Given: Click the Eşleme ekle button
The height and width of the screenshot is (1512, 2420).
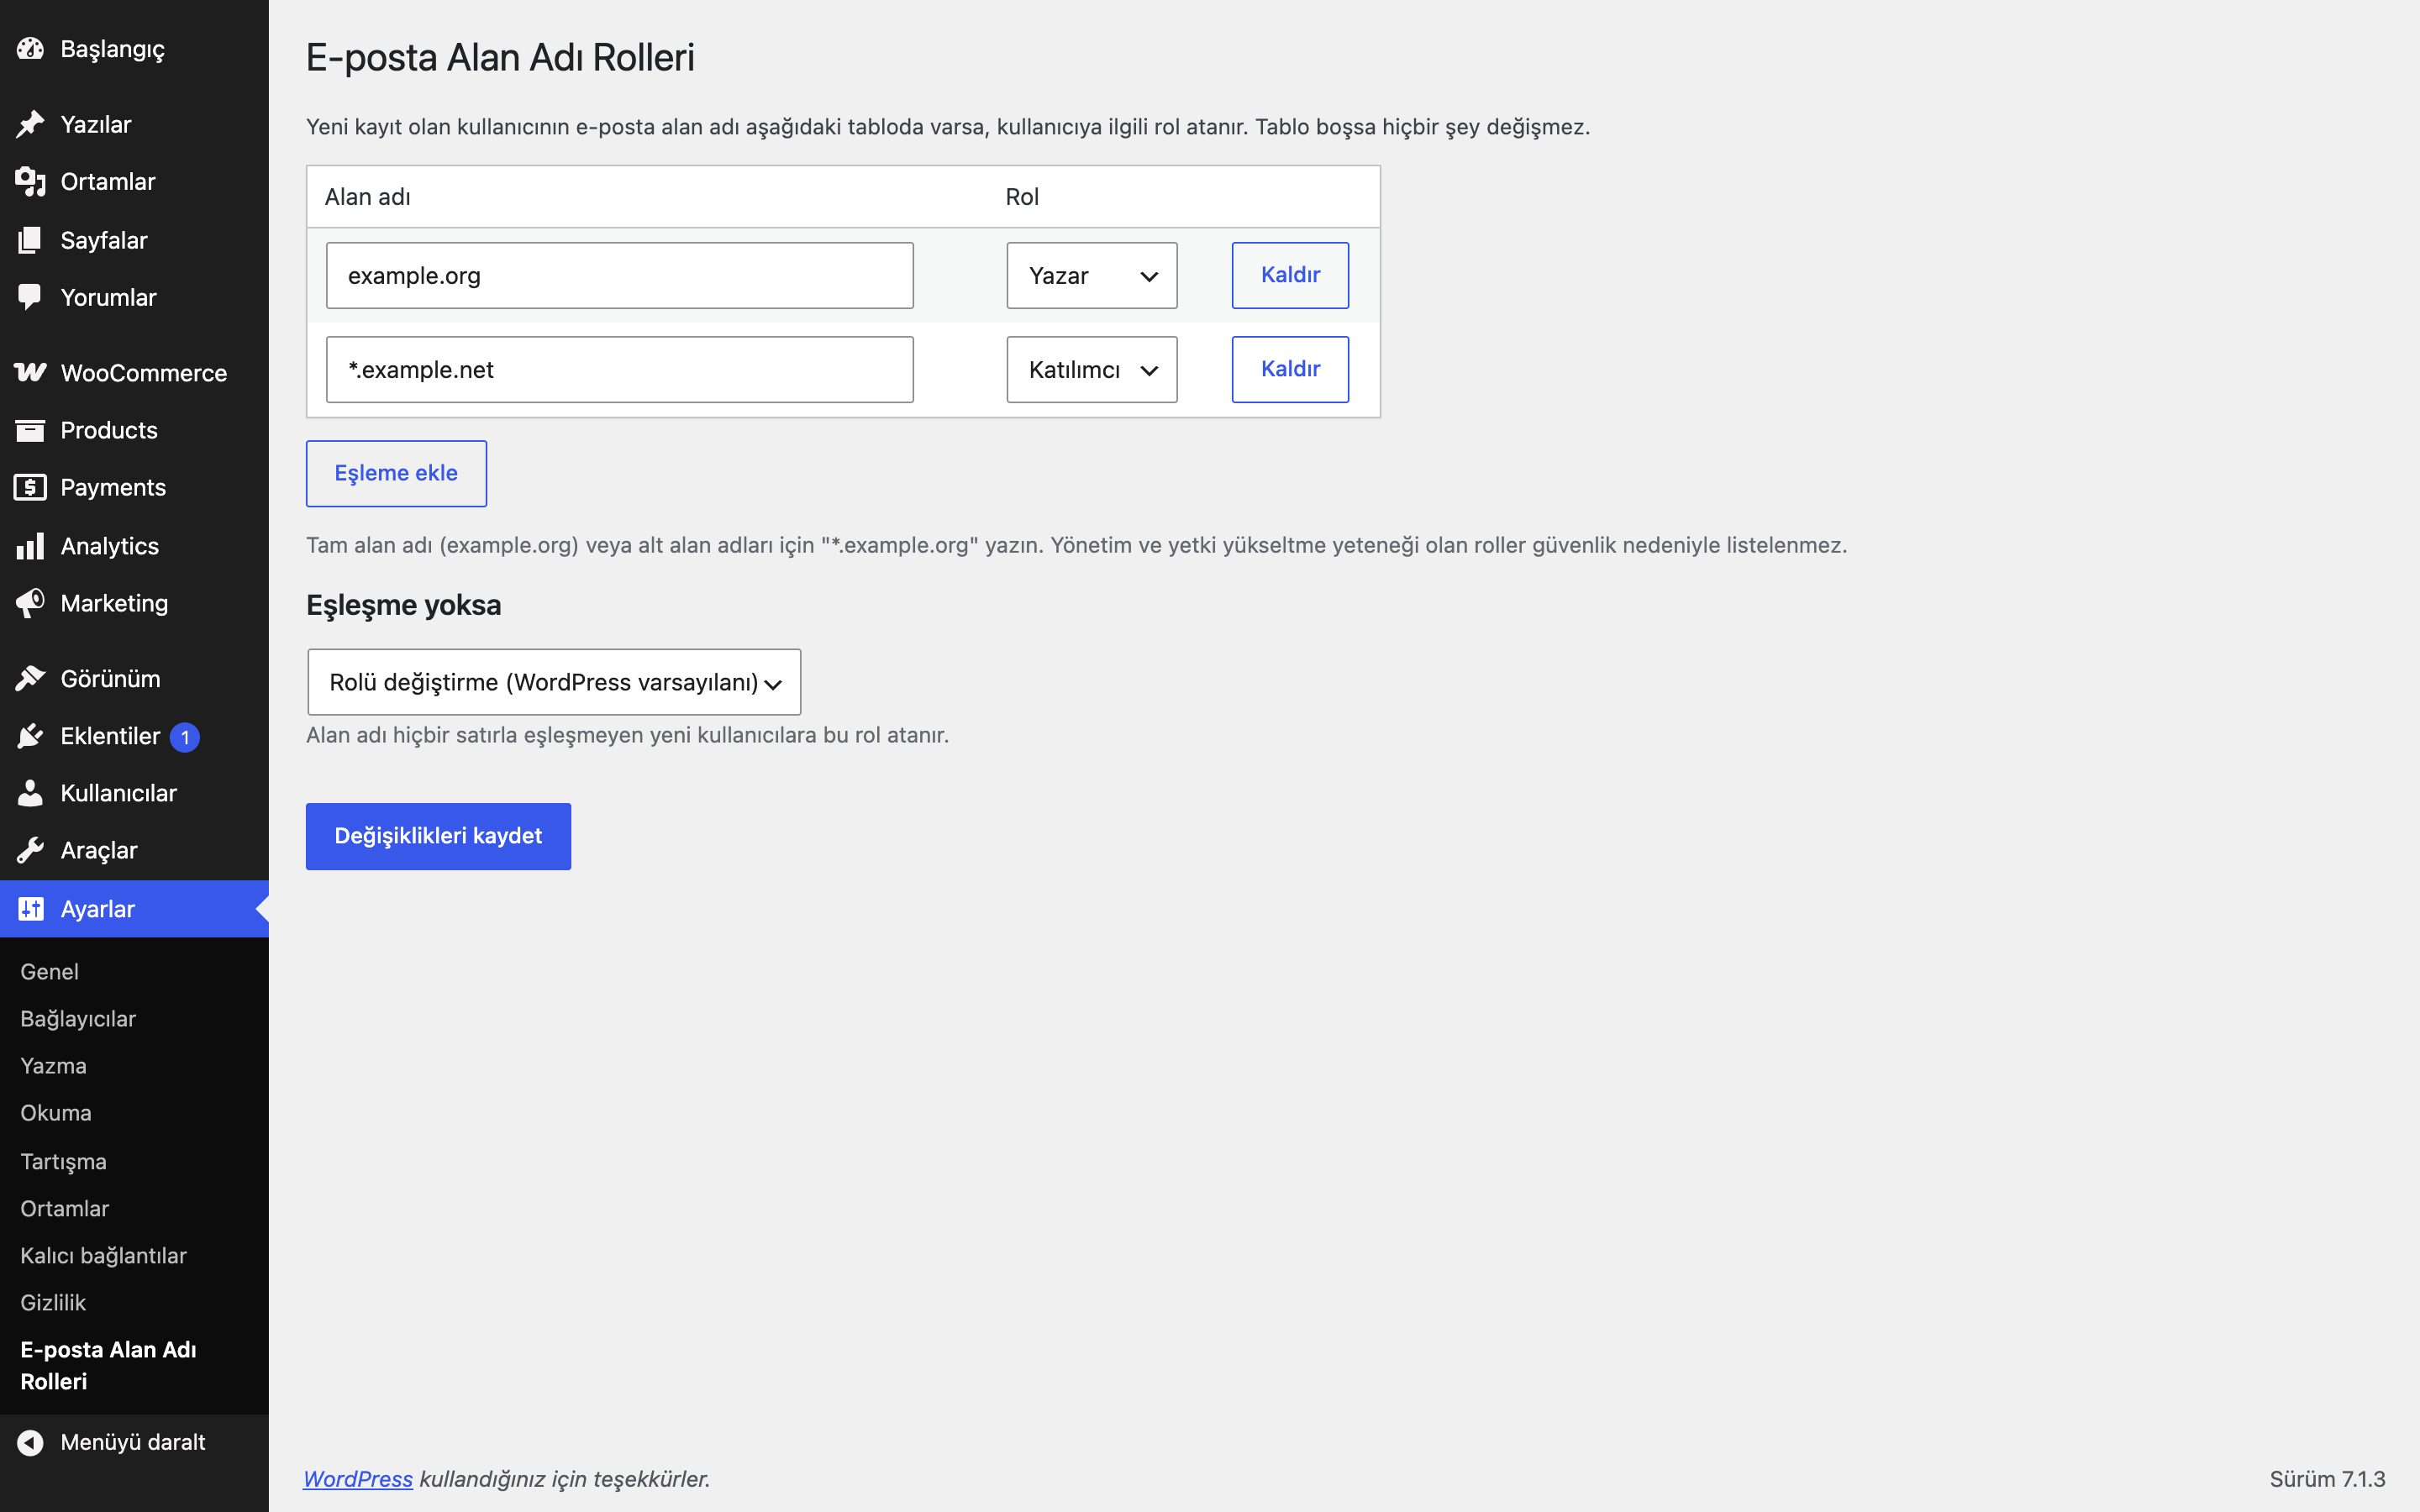Looking at the screenshot, I should coord(396,473).
